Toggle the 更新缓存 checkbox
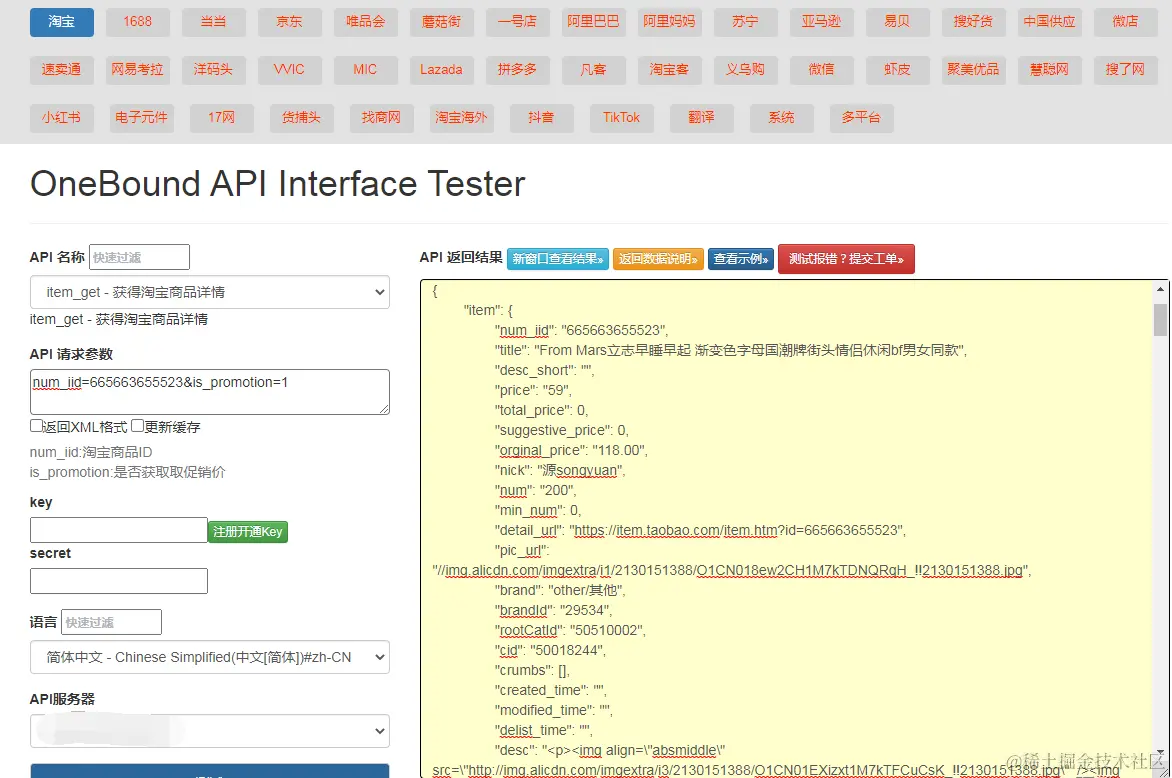This screenshot has width=1172, height=778. click(x=138, y=426)
